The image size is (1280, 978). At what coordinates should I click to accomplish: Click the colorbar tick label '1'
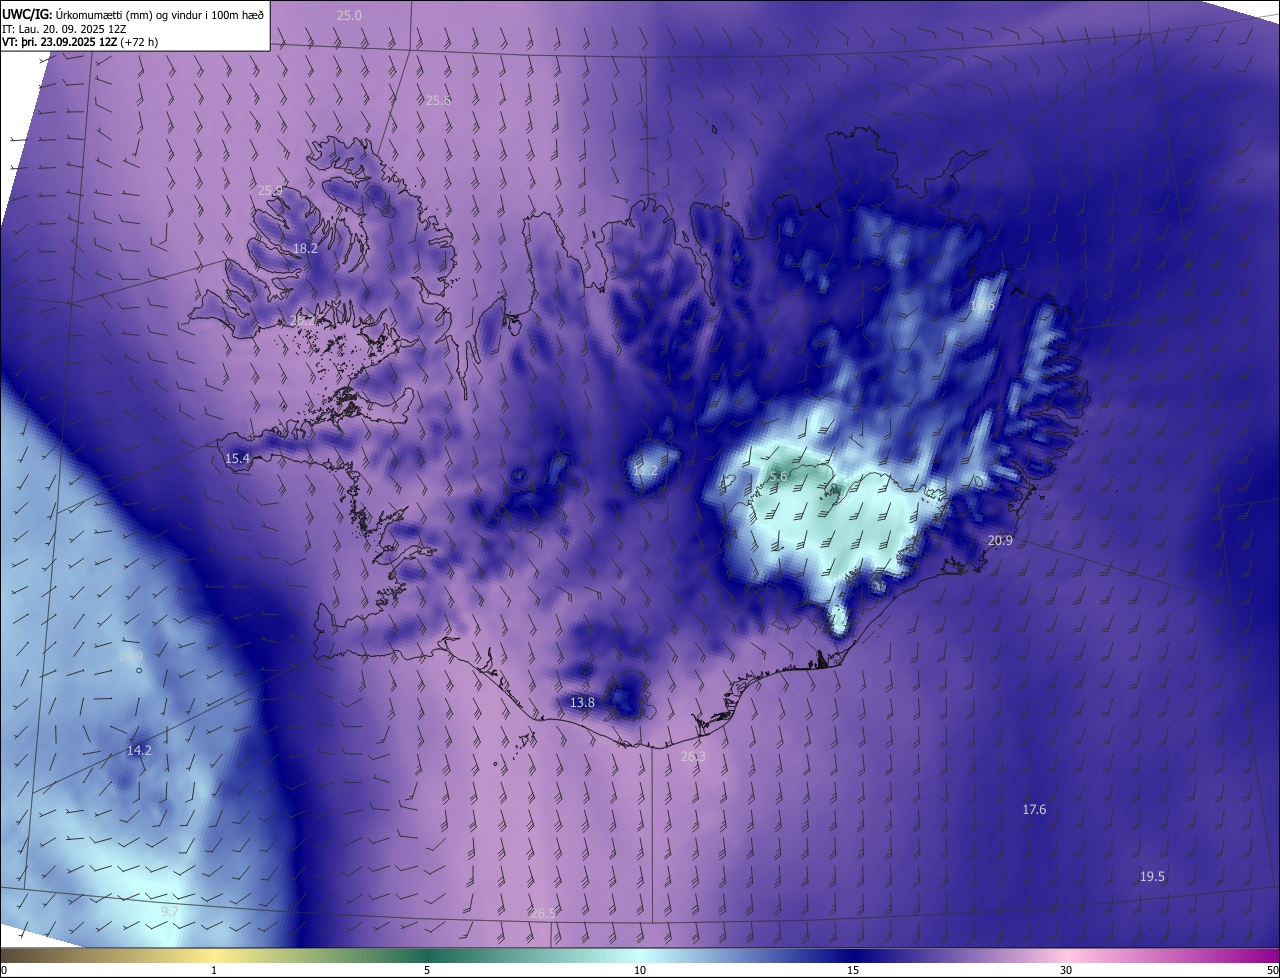(214, 971)
